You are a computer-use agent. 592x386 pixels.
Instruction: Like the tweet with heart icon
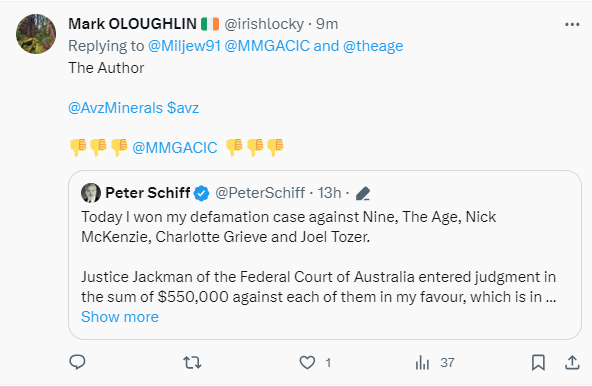coord(307,363)
